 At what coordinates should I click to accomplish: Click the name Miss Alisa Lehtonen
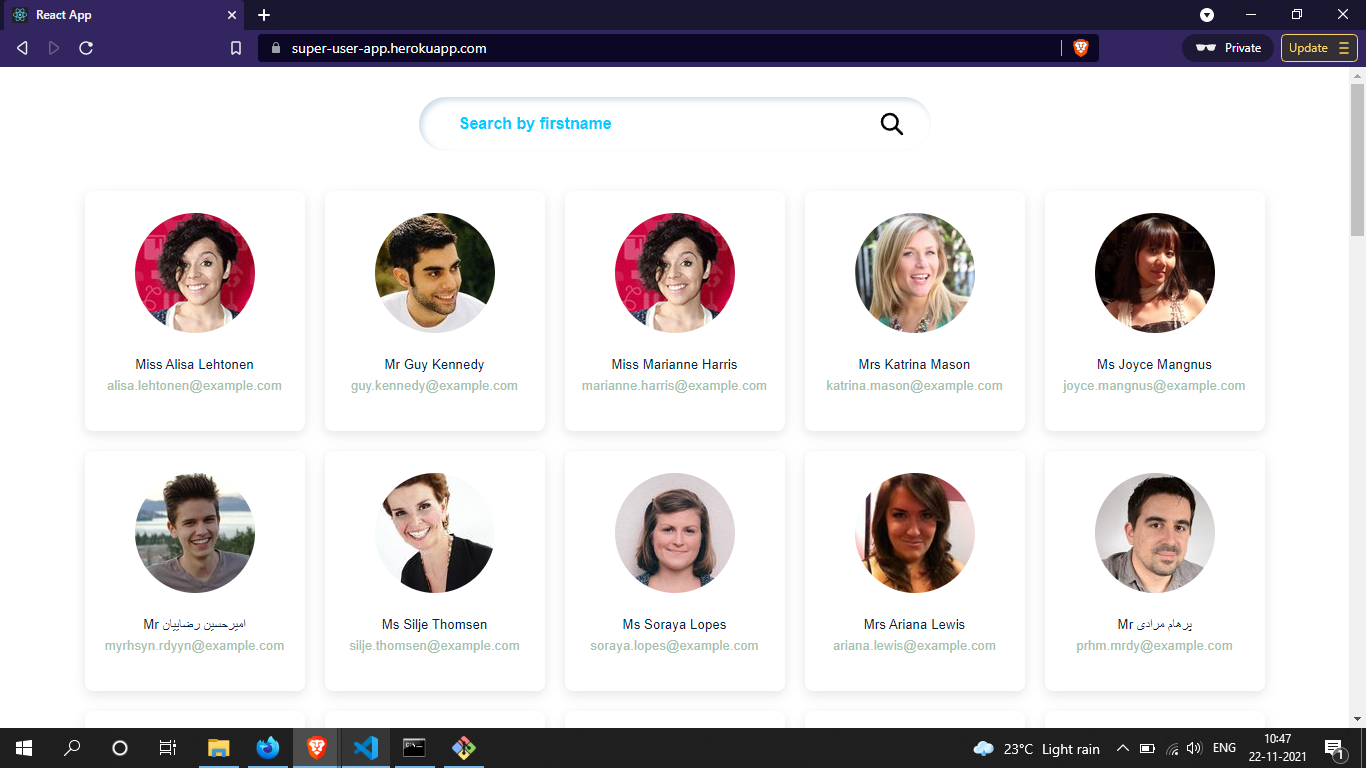tap(195, 365)
